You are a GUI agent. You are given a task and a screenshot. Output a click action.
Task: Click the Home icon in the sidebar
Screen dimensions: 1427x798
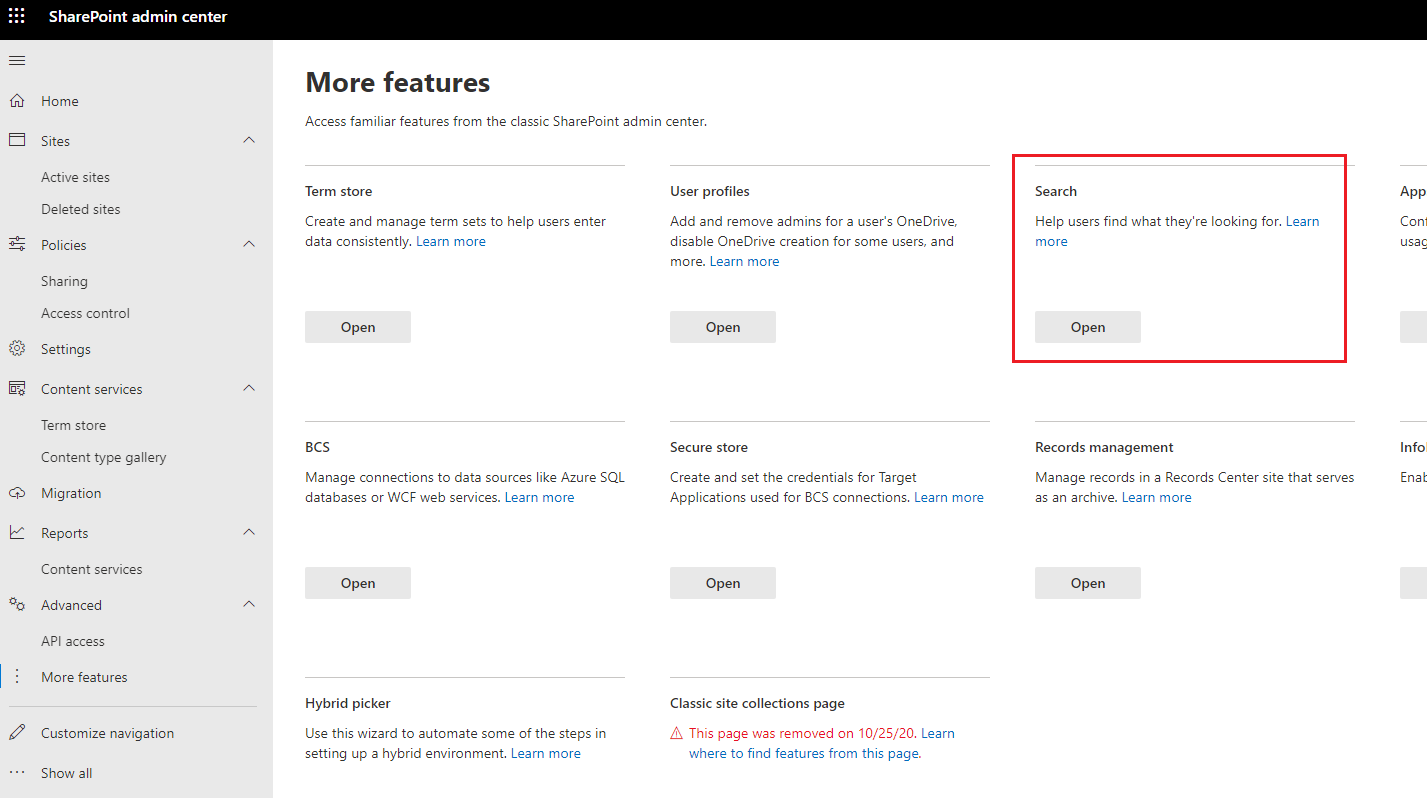[x=16, y=100]
